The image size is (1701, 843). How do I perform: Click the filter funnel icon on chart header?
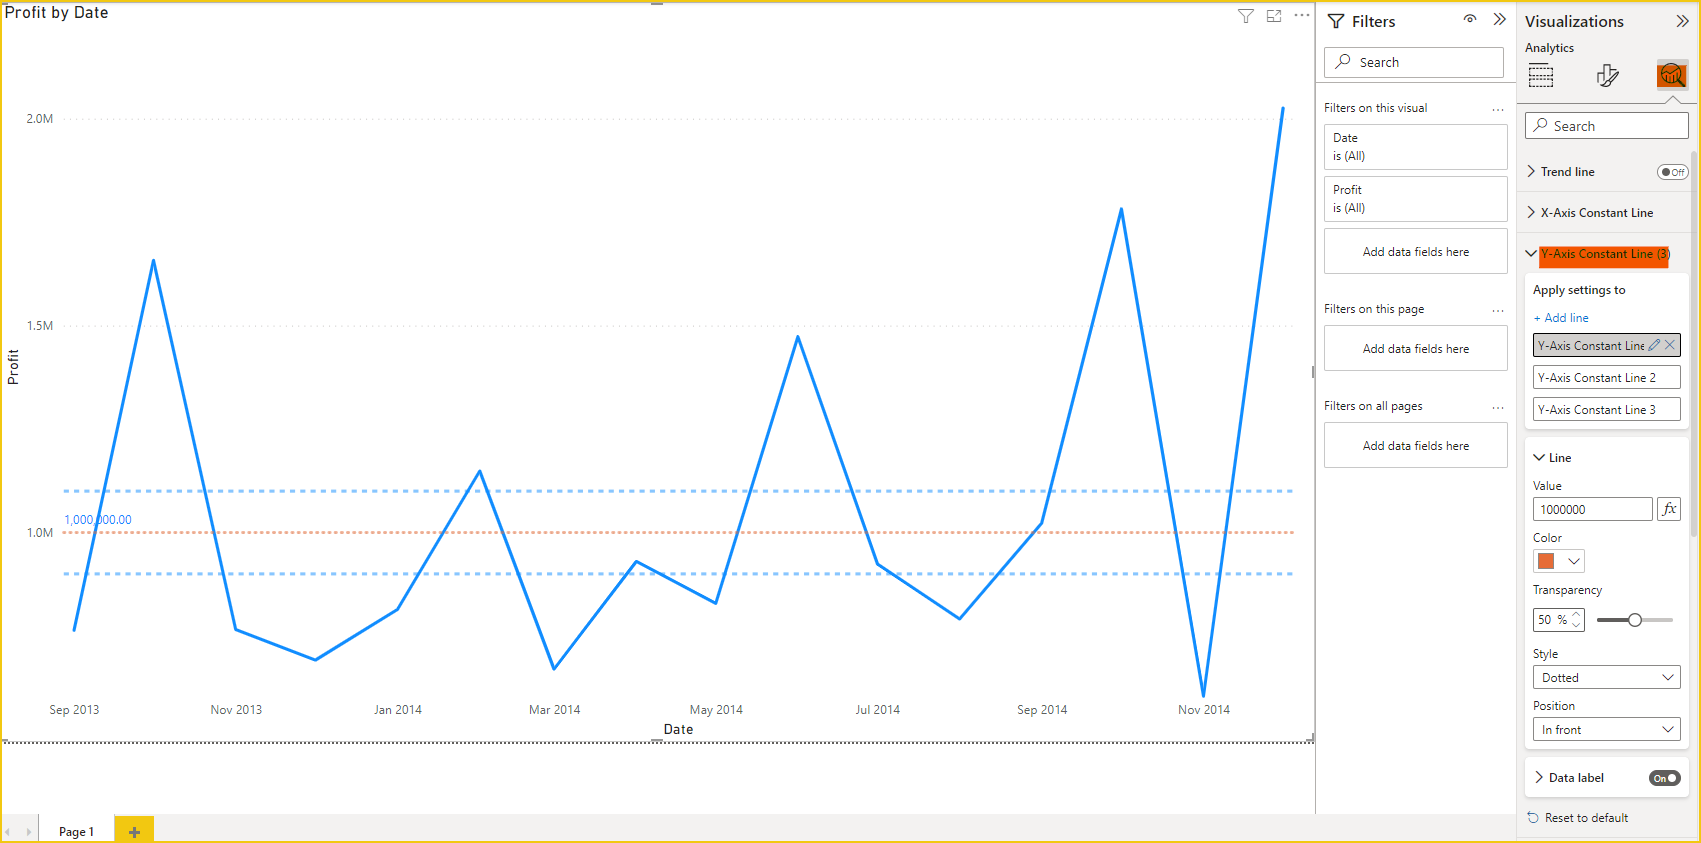point(1245,16)
